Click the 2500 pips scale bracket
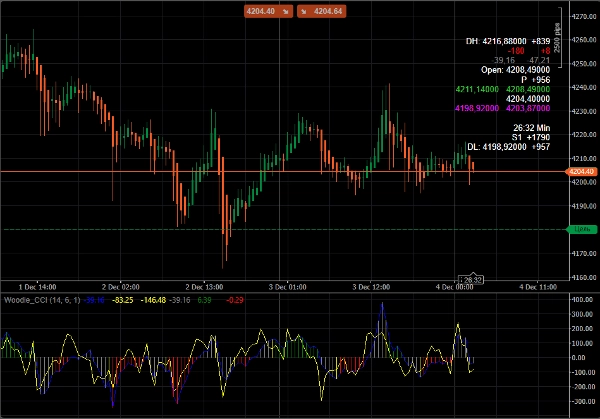Image resolution: width=600 pixels, height=419 pixels. click(556, 37)
